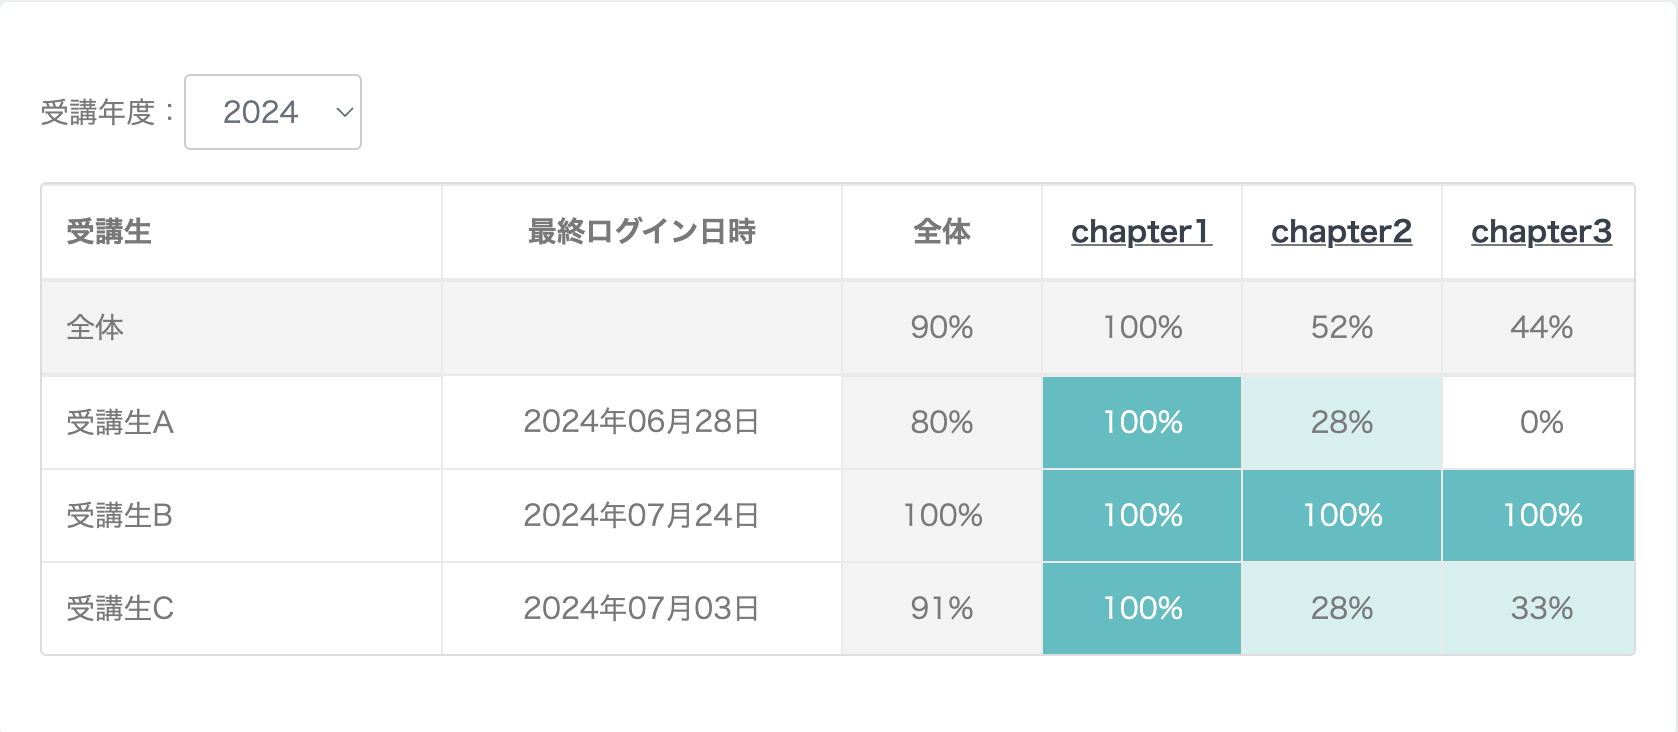Select the 受講生B row
The image size is (1678, 732).
[x=240, y=515]
